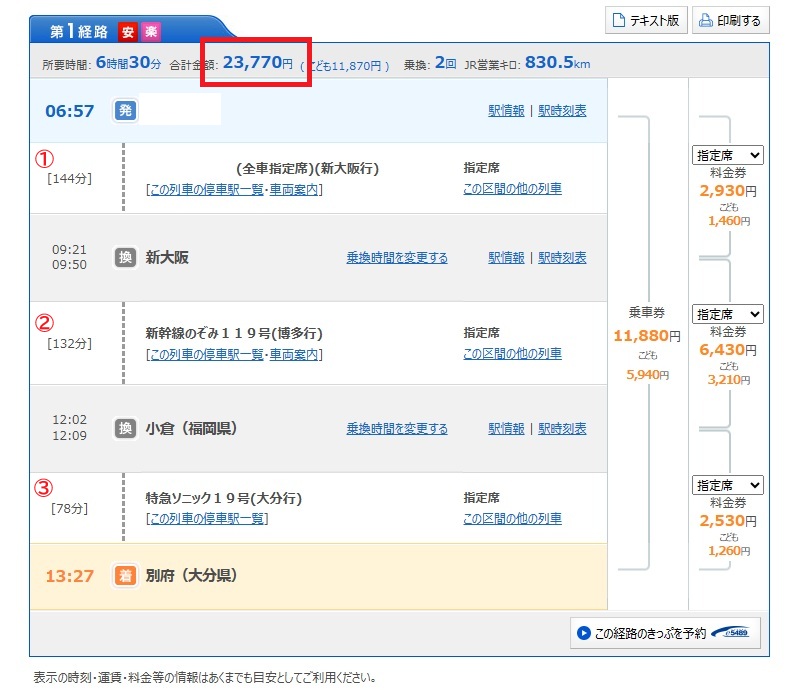Click the 換 transfer icon beside 小倉
Viewport: 789px width, 690px height.
pos(125,428)
